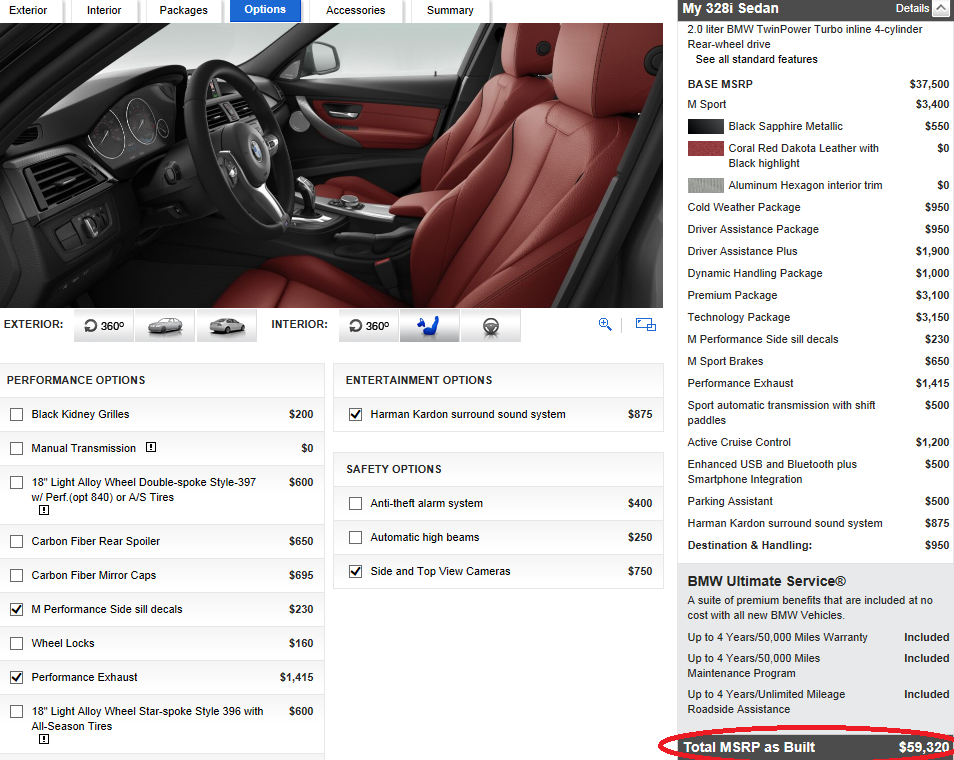Image resolution: width=954 pixels, height=760 pixels.
Task: Check Carbon Fiber Mirror Caps option
Action: [x=16, y=576]
